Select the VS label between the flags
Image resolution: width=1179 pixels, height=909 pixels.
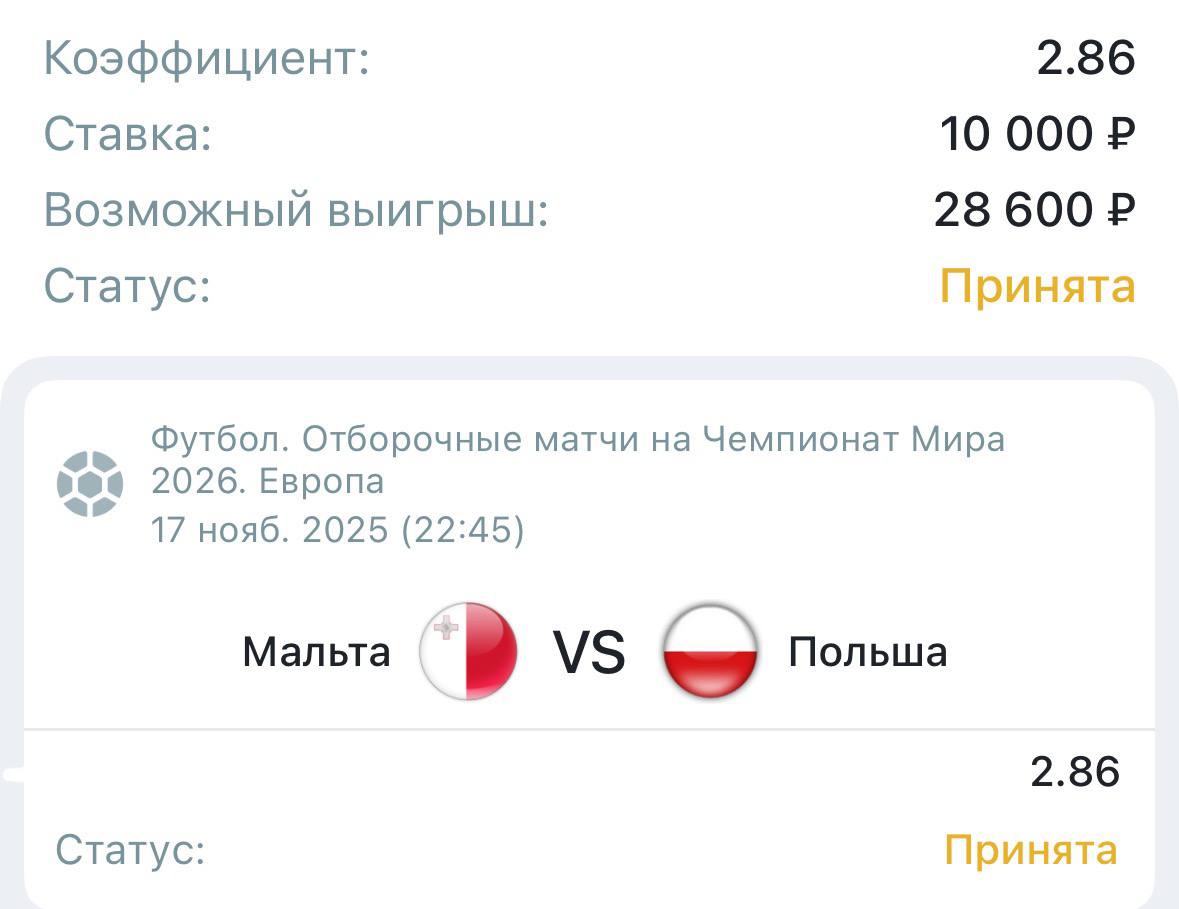tap(589, 654)
